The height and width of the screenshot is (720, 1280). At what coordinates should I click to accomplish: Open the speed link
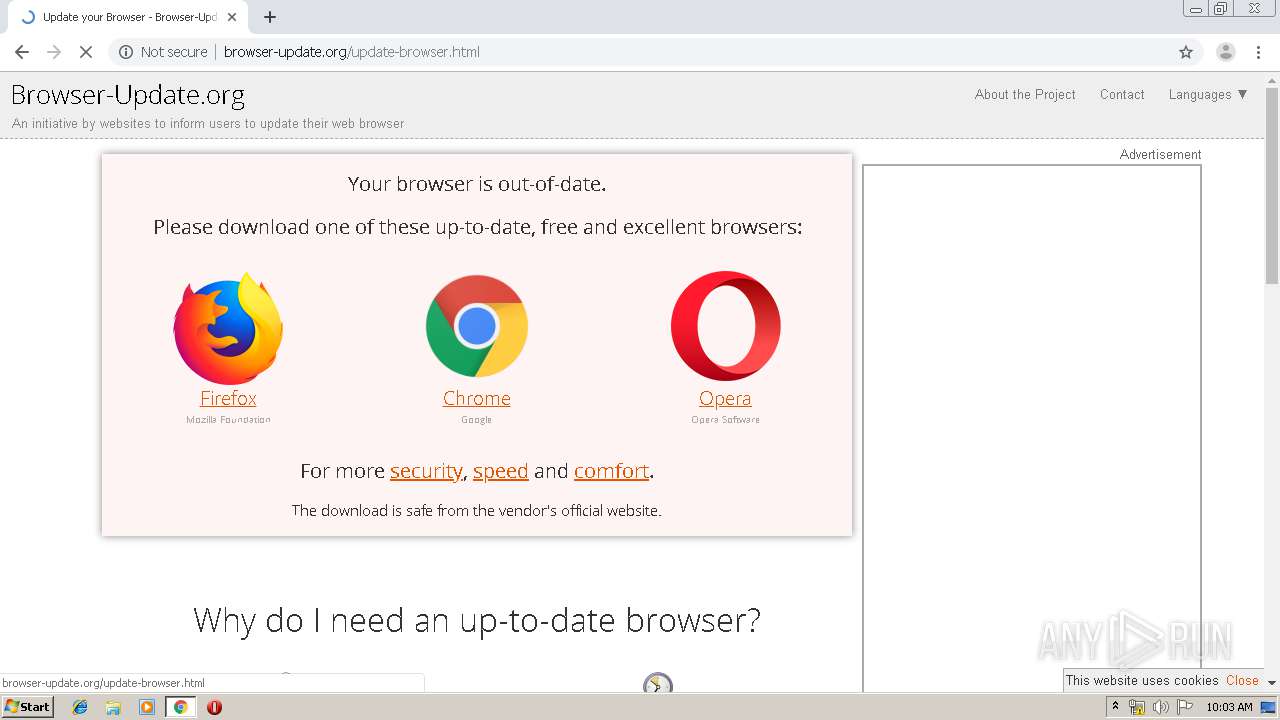click(x=500, y=471)
